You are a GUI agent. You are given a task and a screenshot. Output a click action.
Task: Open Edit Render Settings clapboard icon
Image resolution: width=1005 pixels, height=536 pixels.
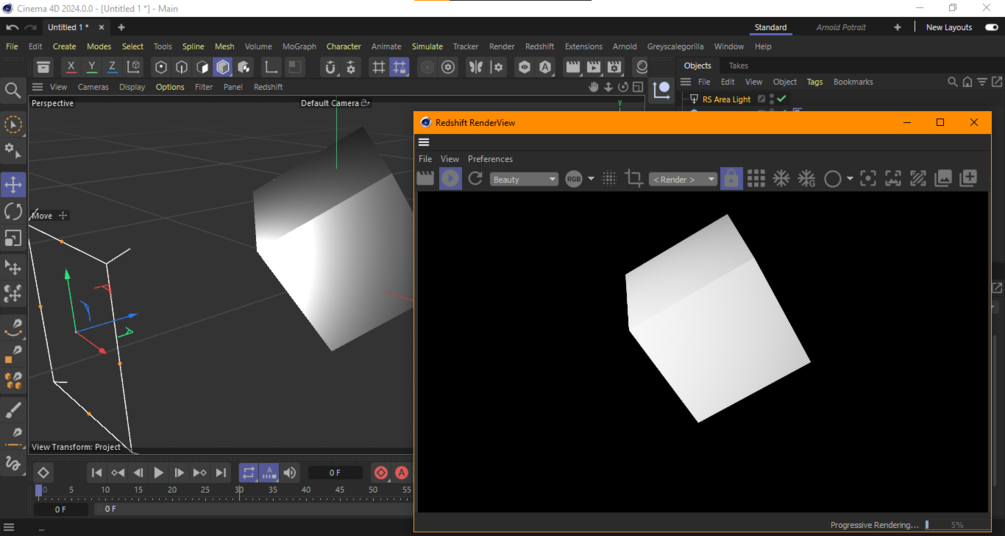tap(614, 67)
